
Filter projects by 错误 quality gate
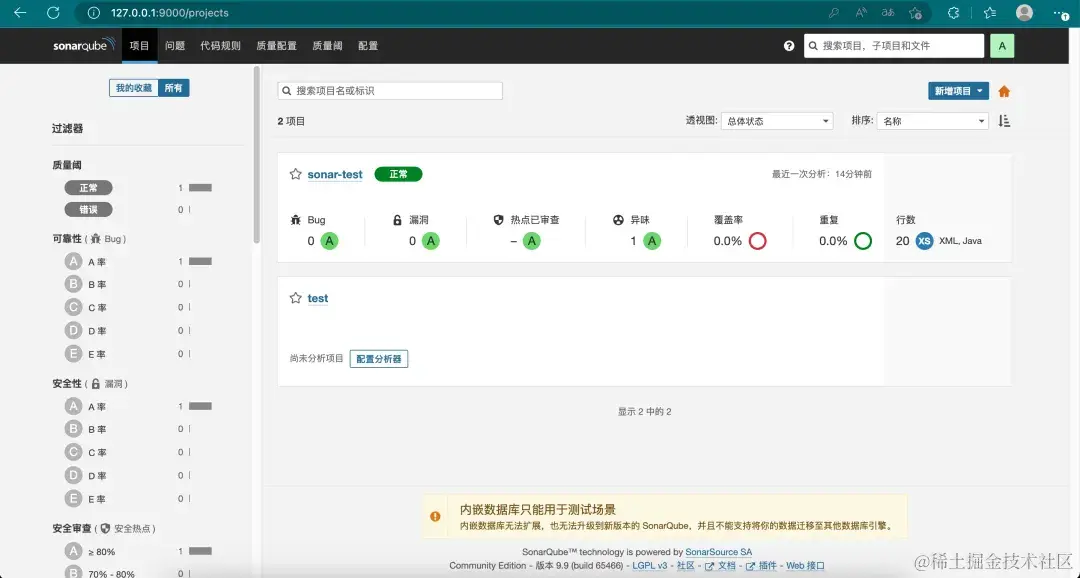coord(88,209)
